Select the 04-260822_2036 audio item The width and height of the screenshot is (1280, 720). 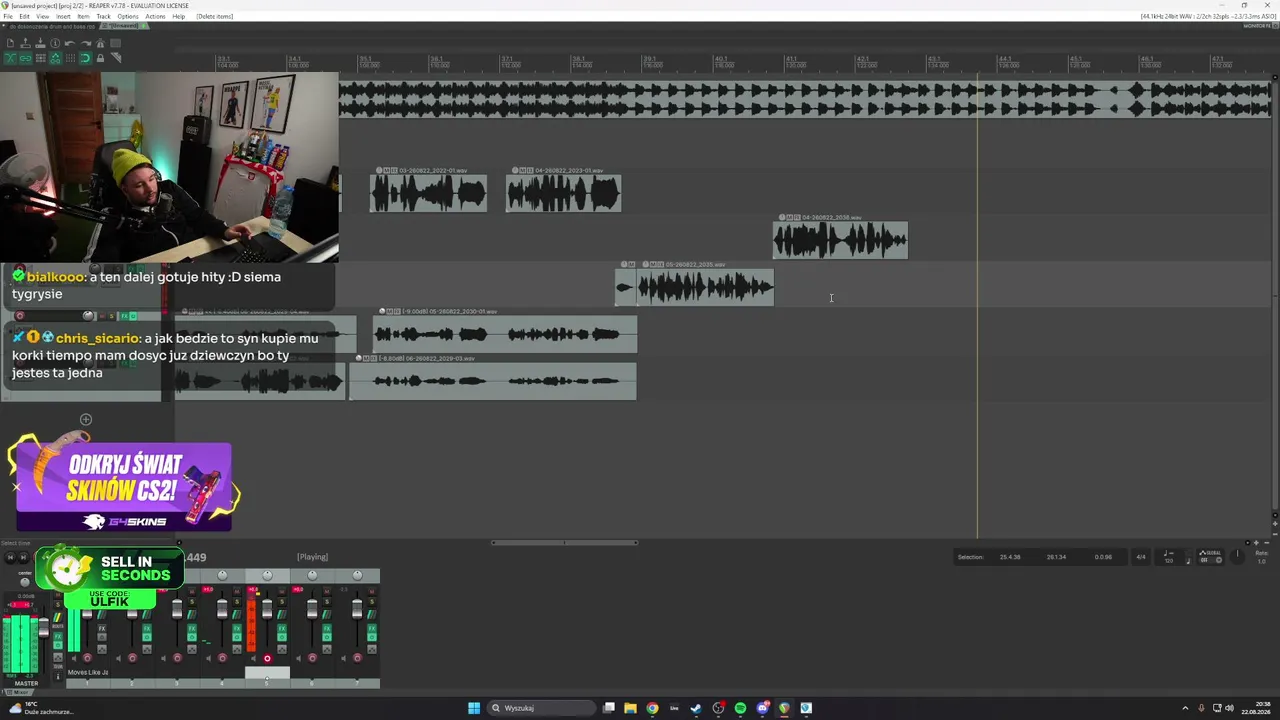pos(840,240)
